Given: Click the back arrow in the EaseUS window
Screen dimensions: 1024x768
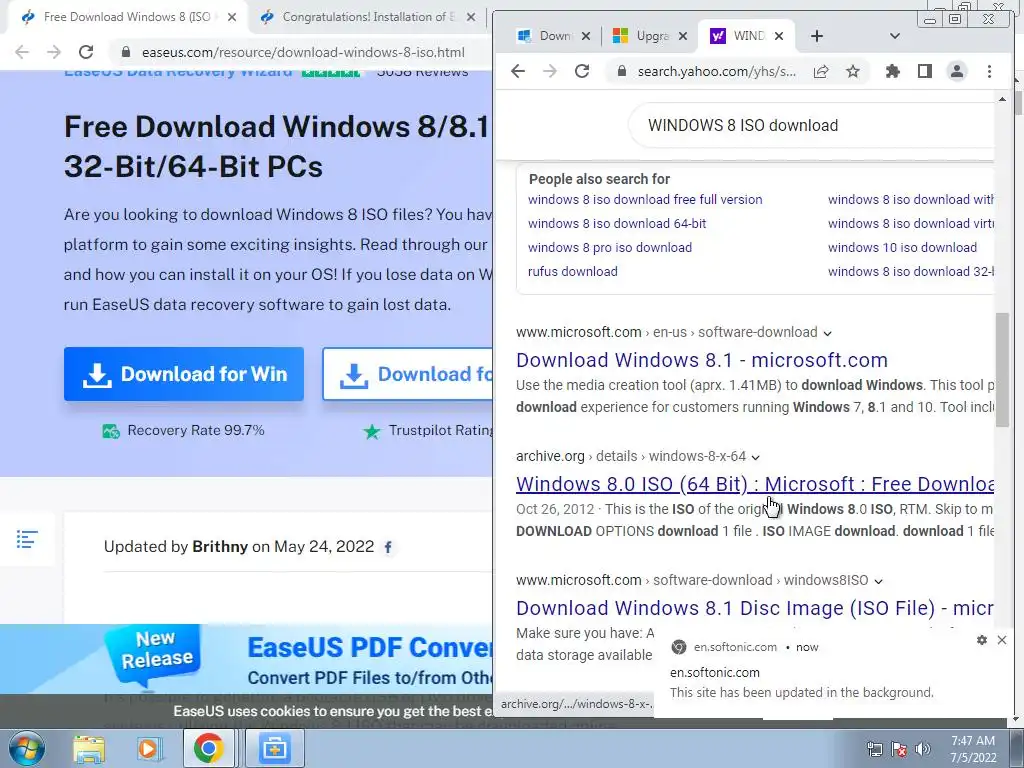Looking at the screenshot, I should pyautogui.click(x=22, y=52).
